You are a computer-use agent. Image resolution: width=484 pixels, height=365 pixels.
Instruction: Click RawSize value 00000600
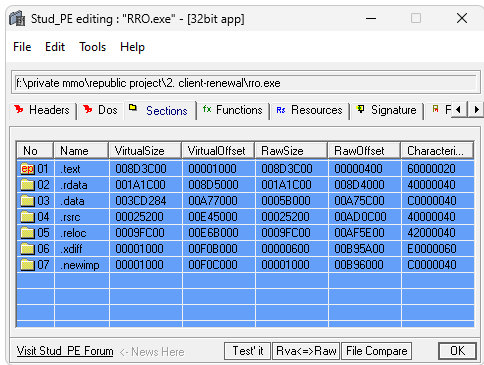[x=285, y=249]
